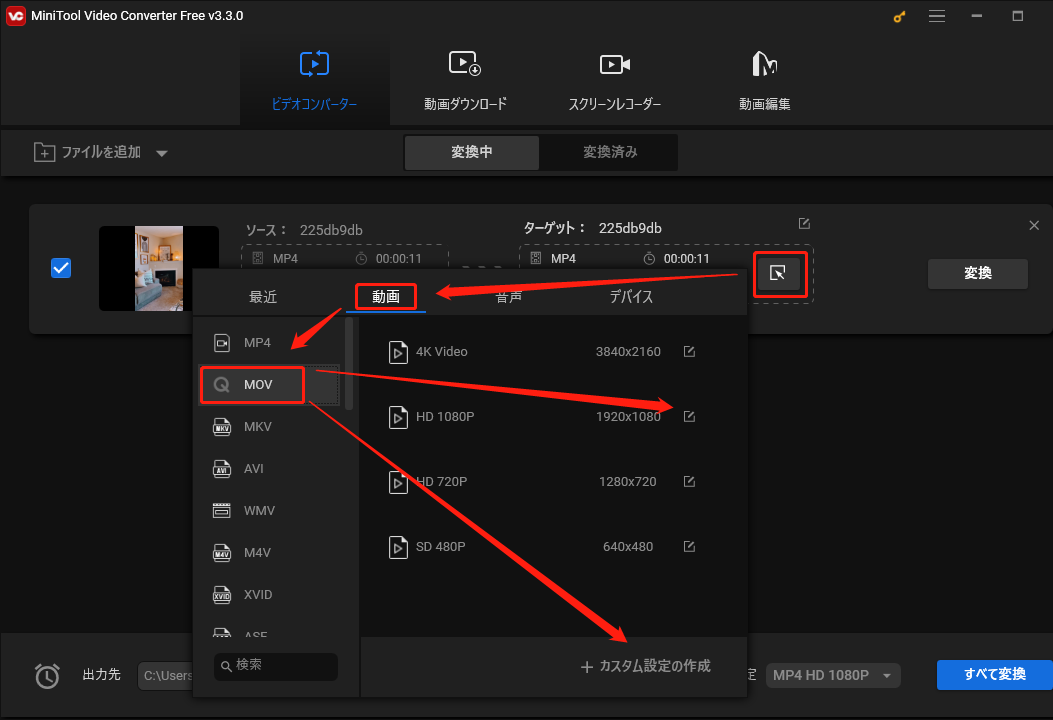Open the 動画ダウンロード section

(464, 78)
